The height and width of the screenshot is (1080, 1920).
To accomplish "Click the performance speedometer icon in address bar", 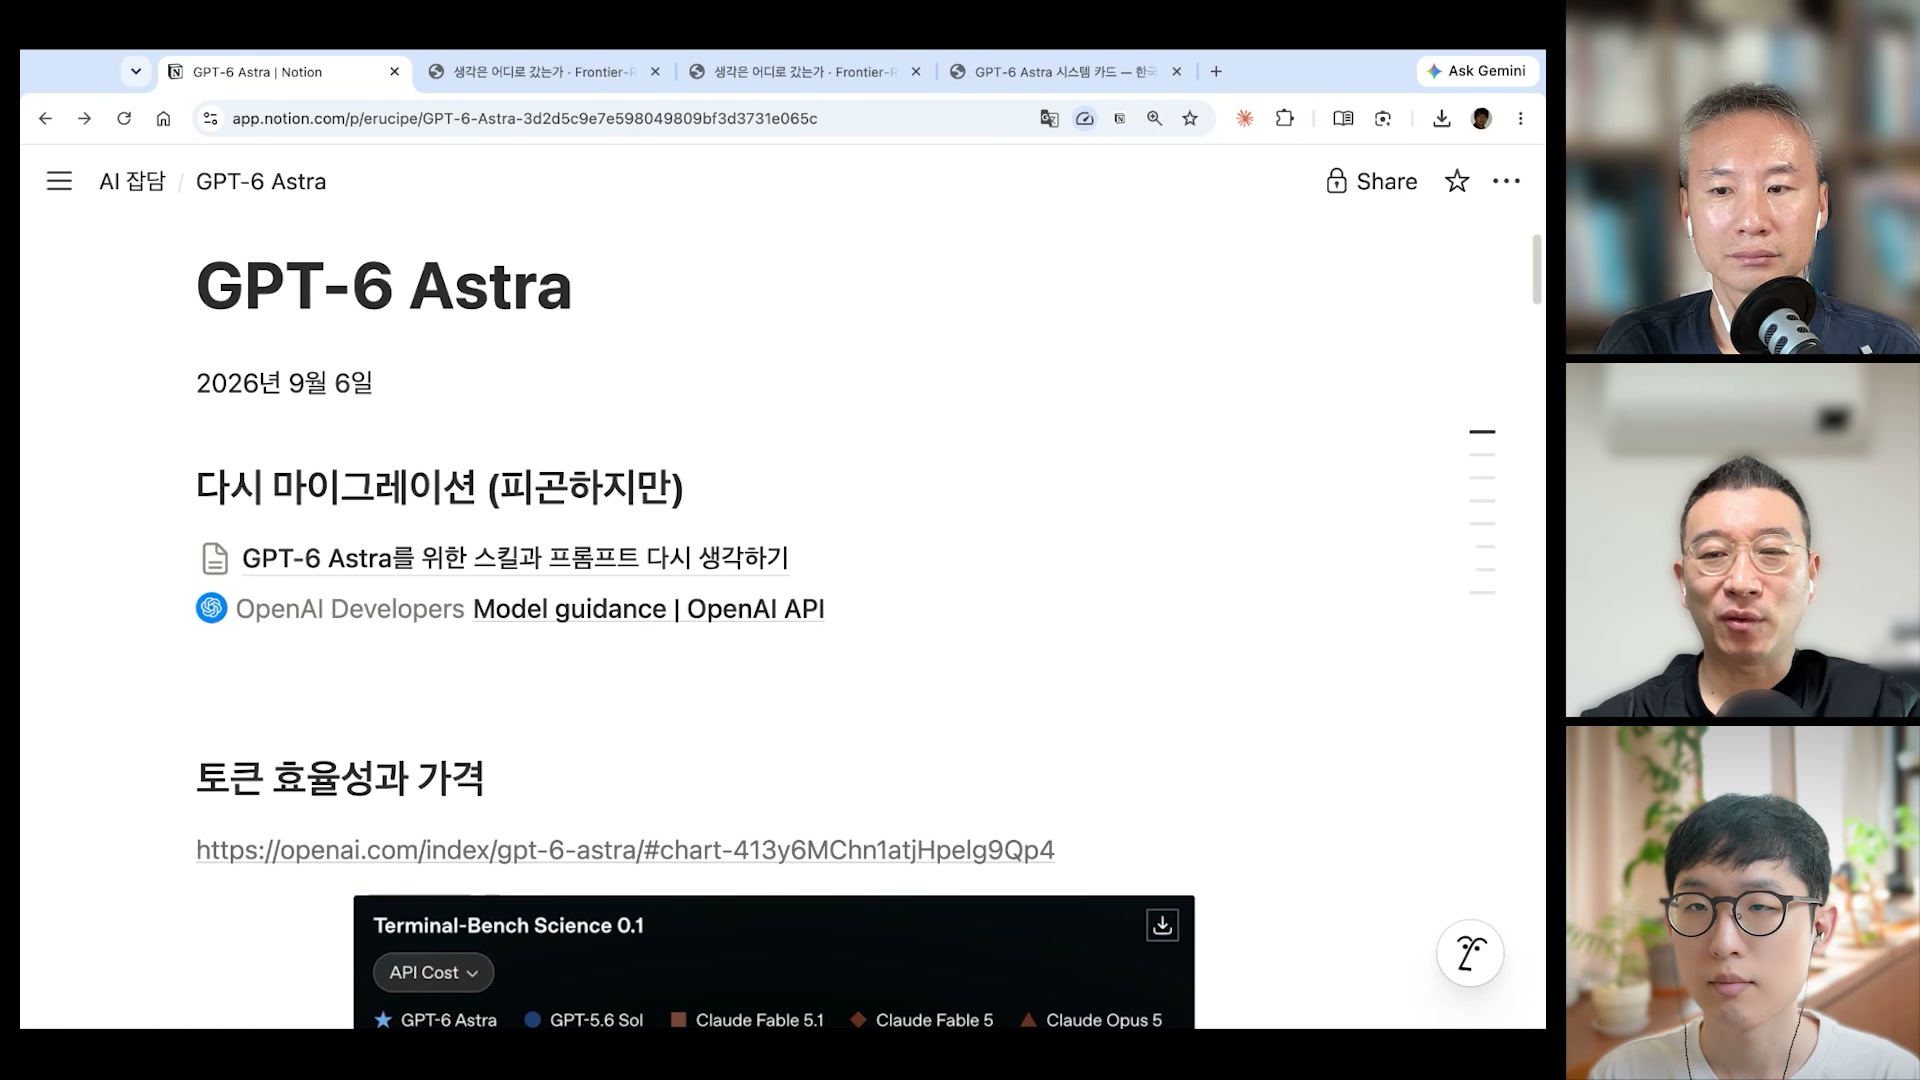I will click(1085, 118).
